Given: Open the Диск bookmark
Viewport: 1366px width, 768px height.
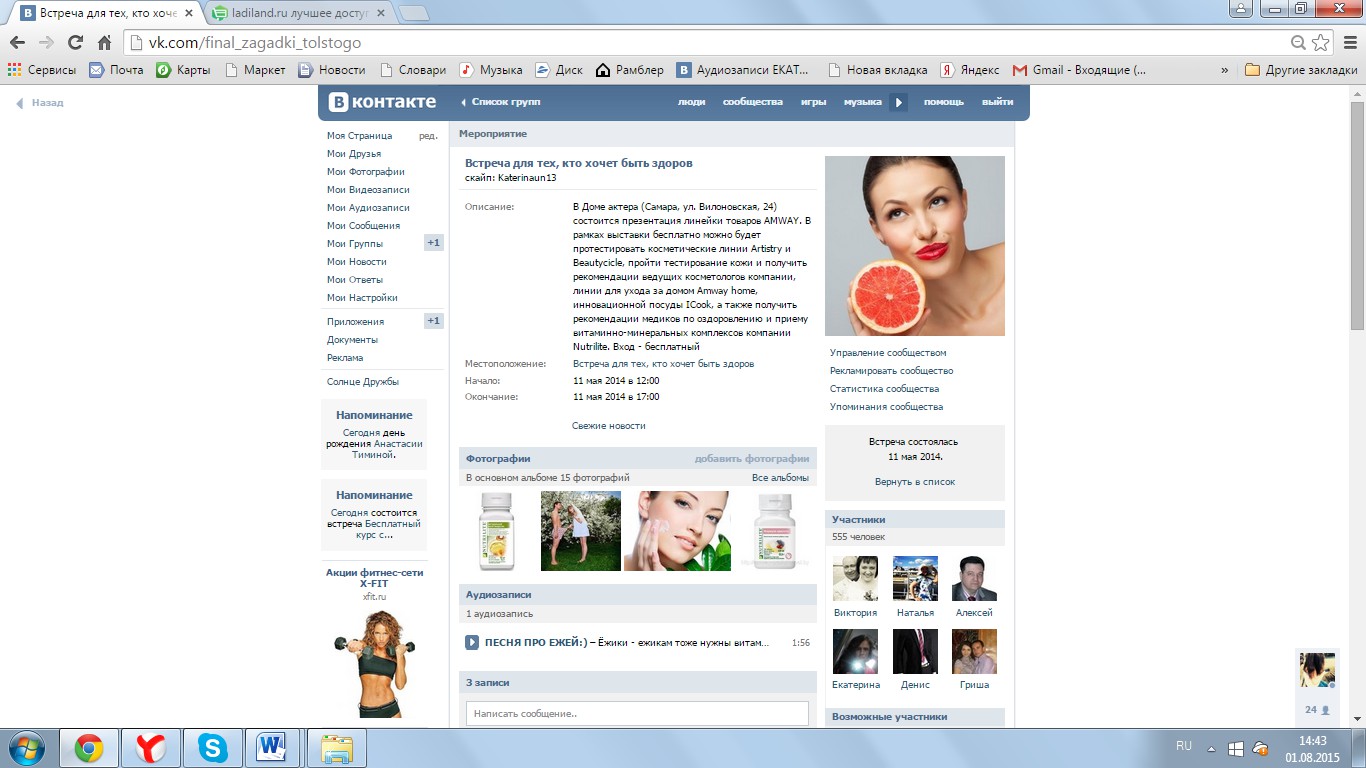Looking at the screenshot, I should [559, 70].
